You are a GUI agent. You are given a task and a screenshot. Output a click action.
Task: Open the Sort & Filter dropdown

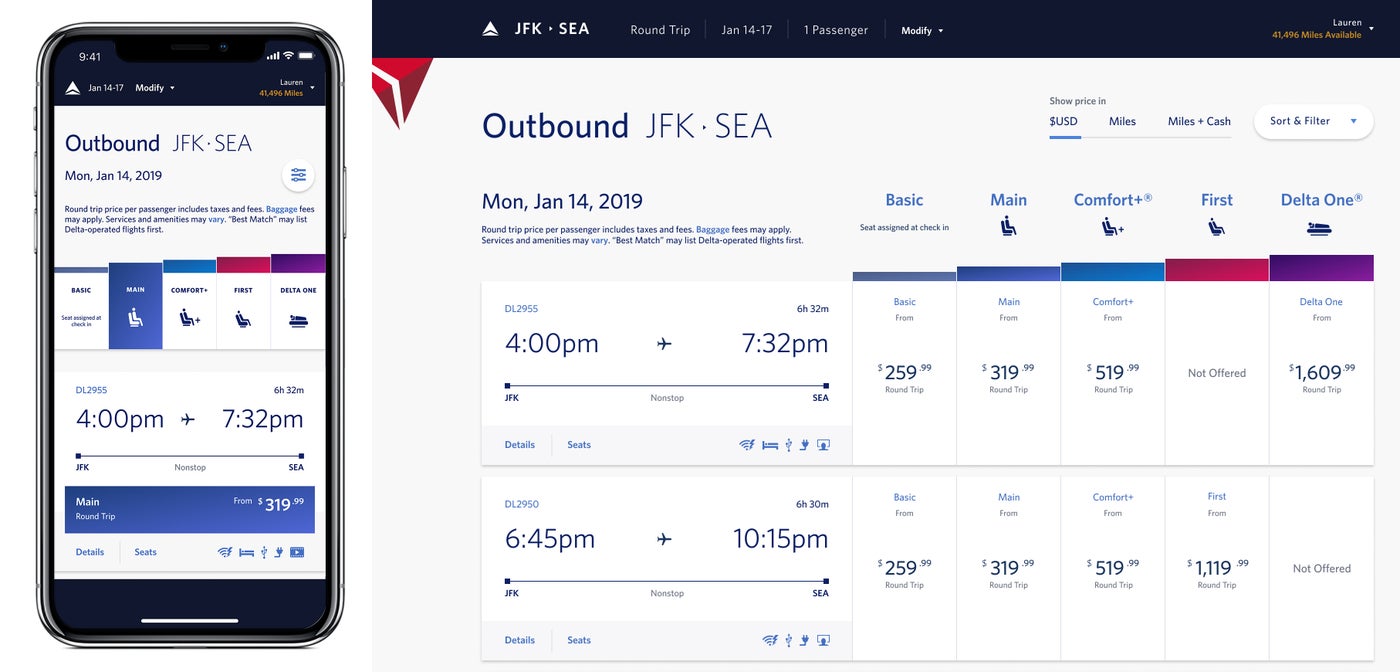(1313, 120)
